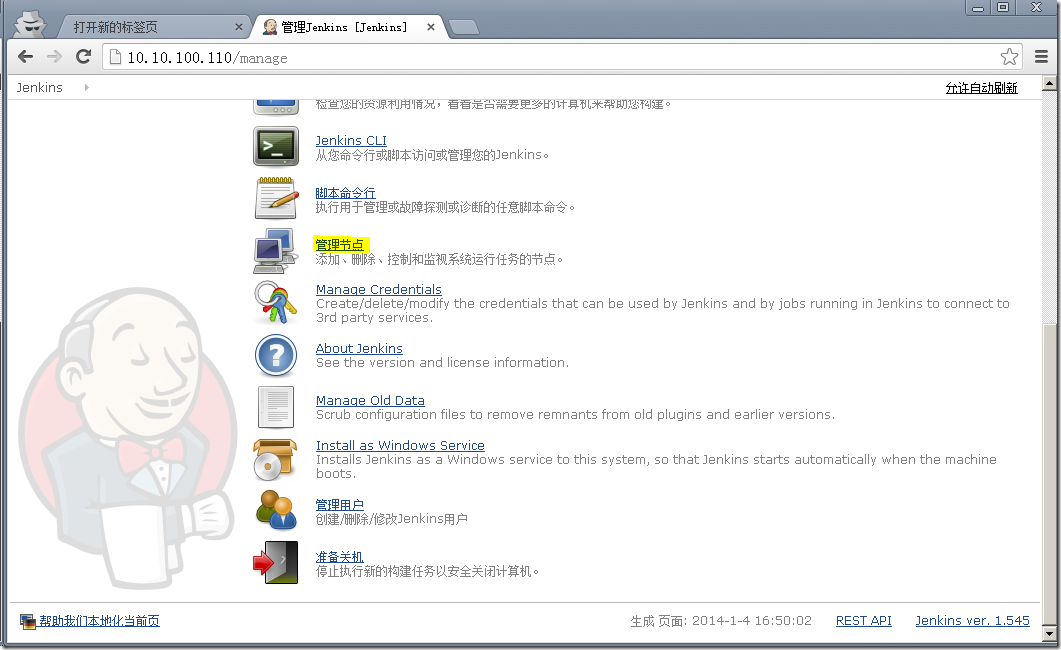Click the browser forward arrow
This screenshot has height=650, width=1061.
pos(54,57)
